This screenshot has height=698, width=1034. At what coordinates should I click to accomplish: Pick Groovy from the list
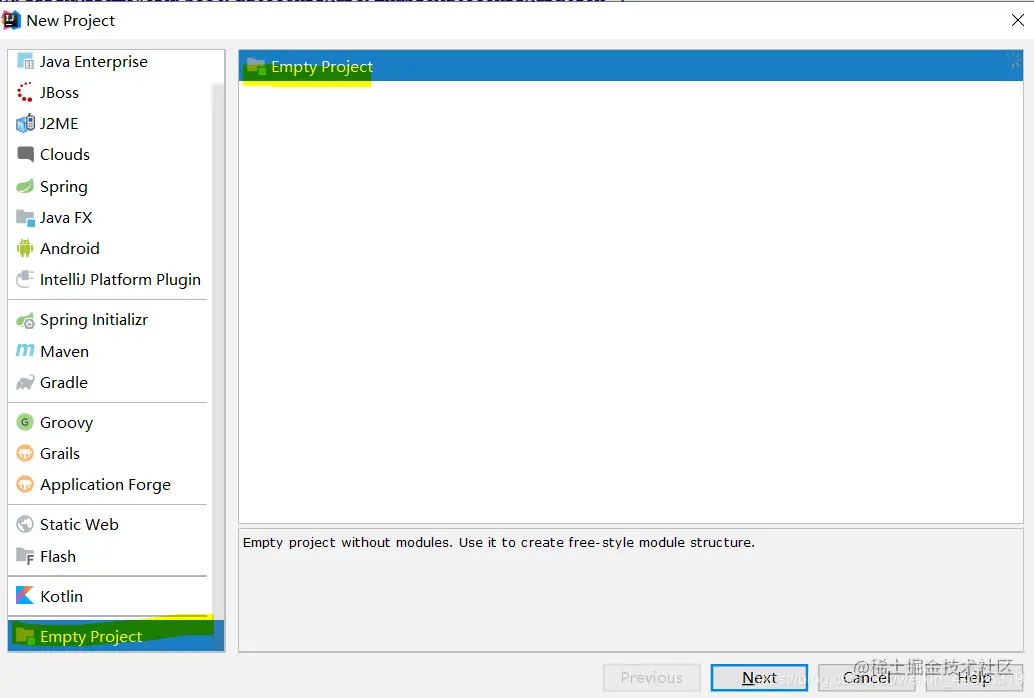[110, 422]
